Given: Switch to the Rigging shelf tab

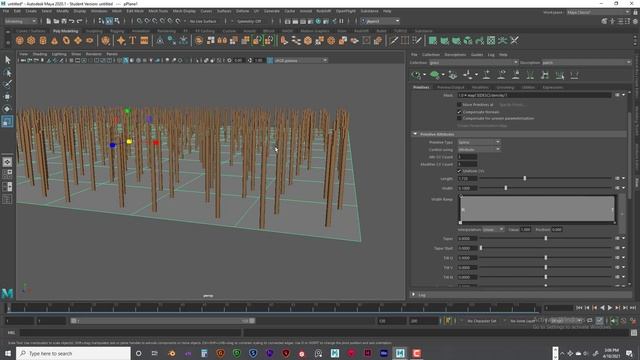Looking at the screenshot, I should pos(117,31).
